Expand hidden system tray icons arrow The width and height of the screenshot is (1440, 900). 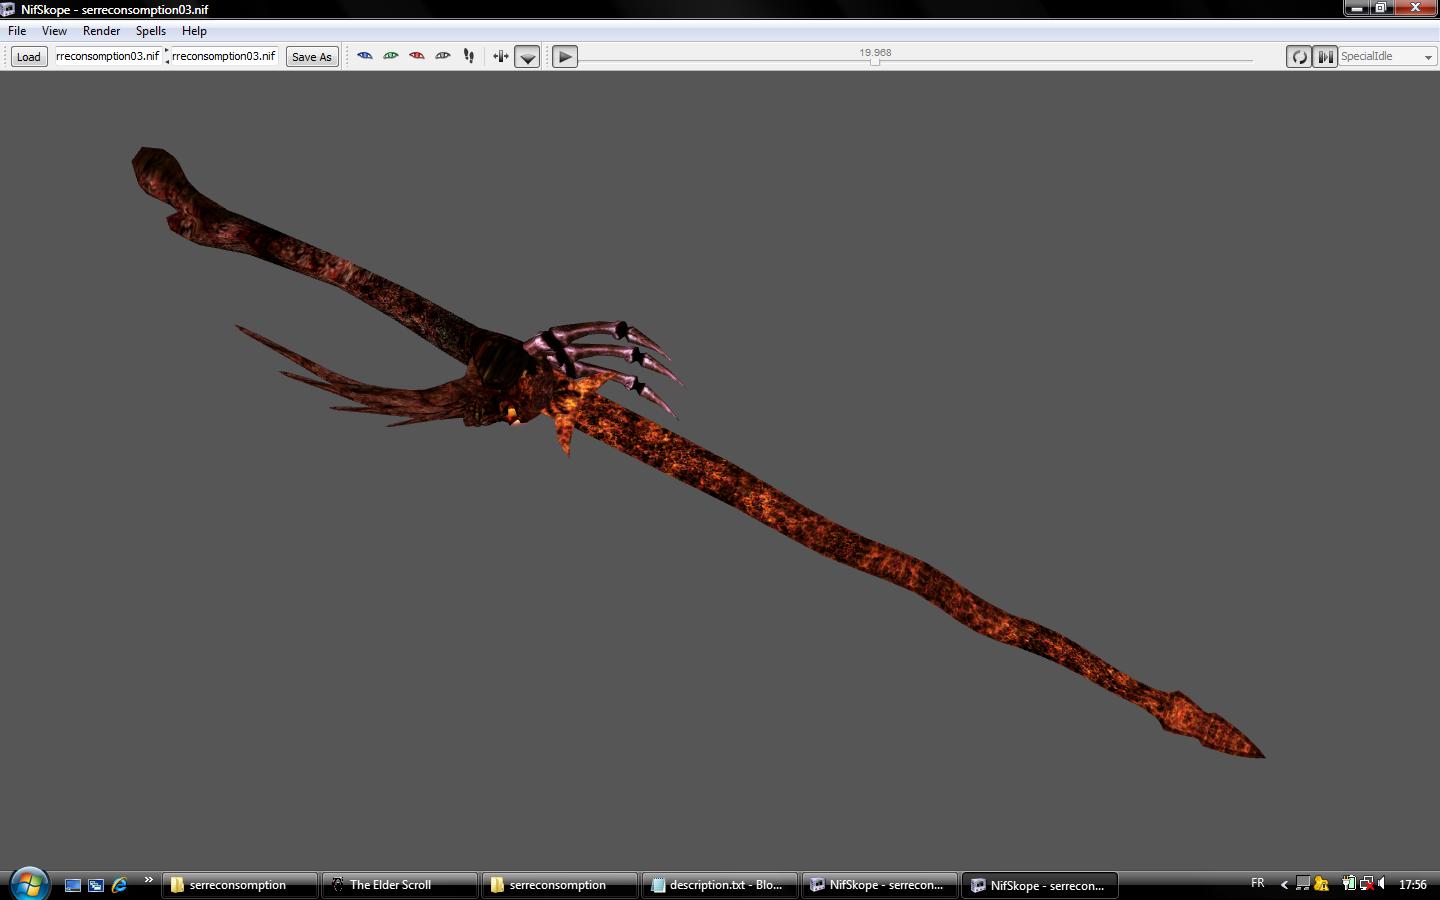coord(1284,885)
